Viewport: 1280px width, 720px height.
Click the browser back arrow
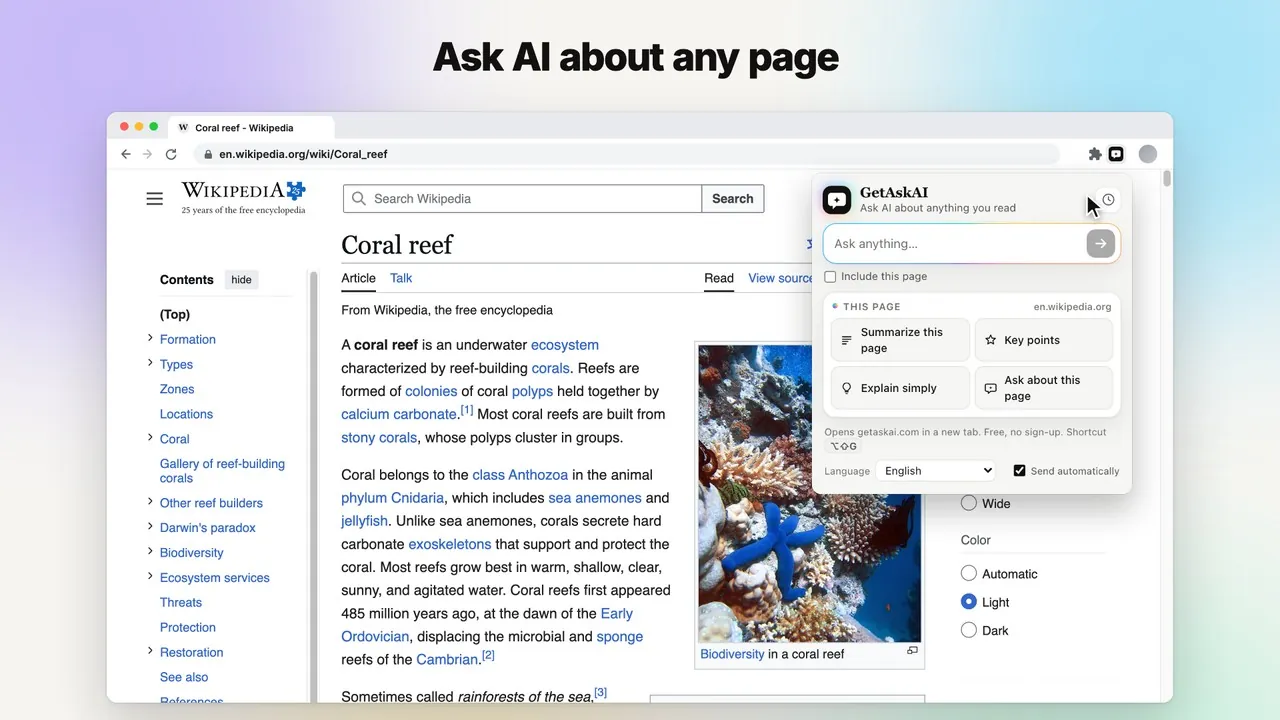click(x=126, y=154)
